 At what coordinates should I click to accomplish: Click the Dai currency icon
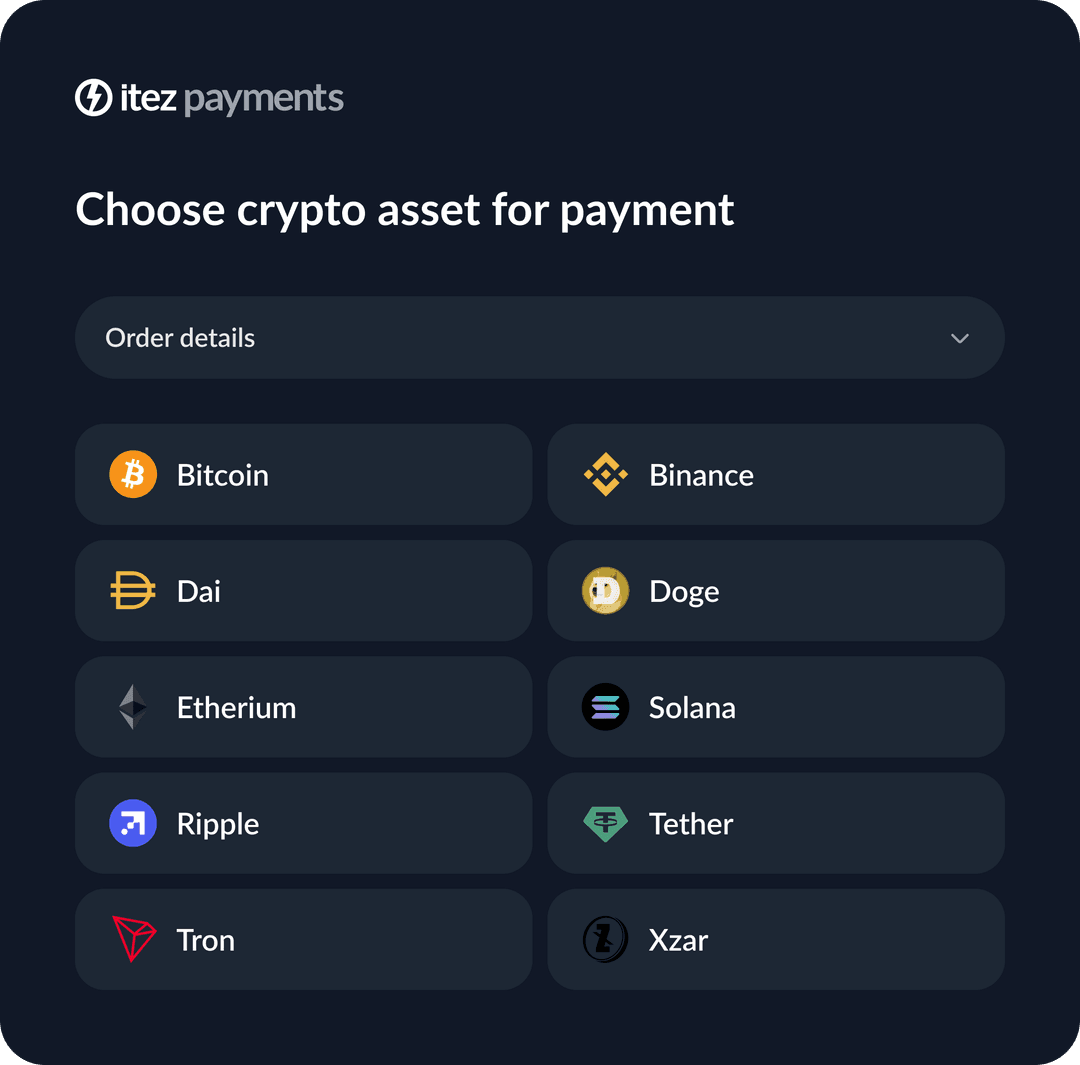coord(133,590)
